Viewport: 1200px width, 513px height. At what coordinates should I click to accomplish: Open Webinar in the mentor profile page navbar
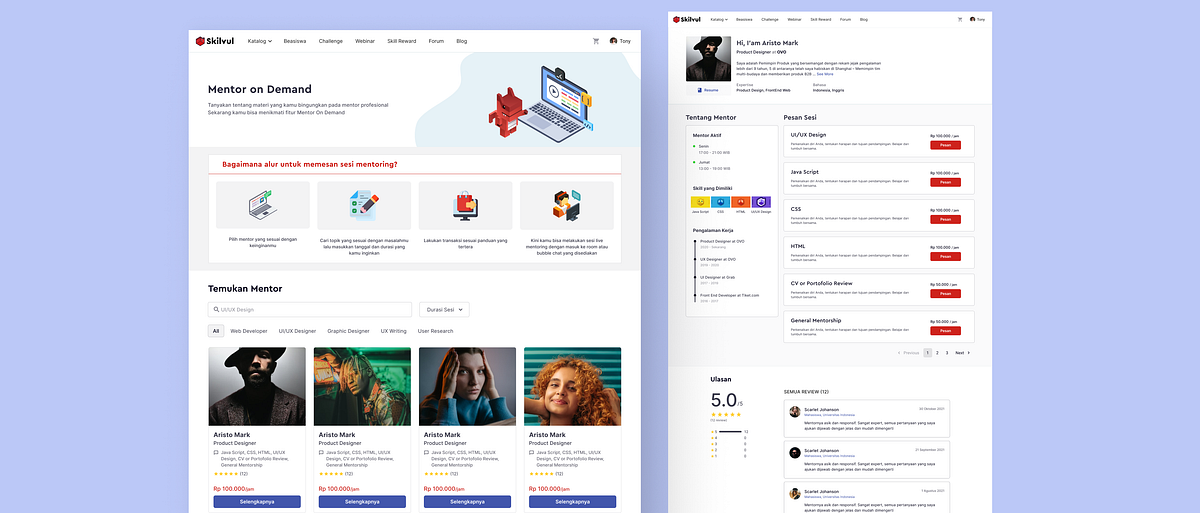point(794,19)
